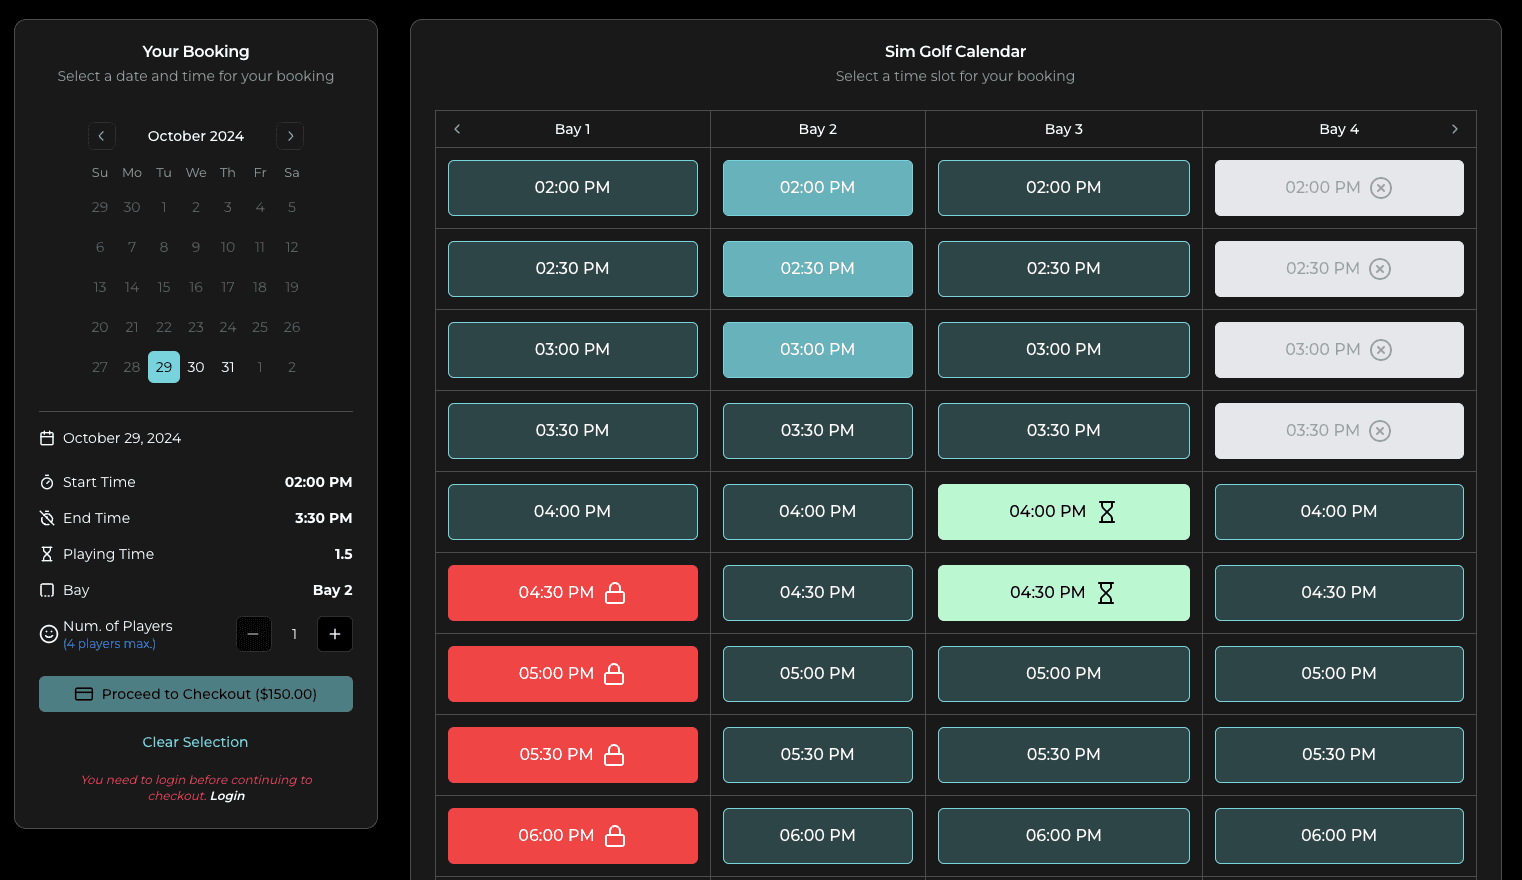1522x880 pixels.
Task: Click calendar icon beside October 29, 2024
Action: pyautogui.click(x=47, y=438)
